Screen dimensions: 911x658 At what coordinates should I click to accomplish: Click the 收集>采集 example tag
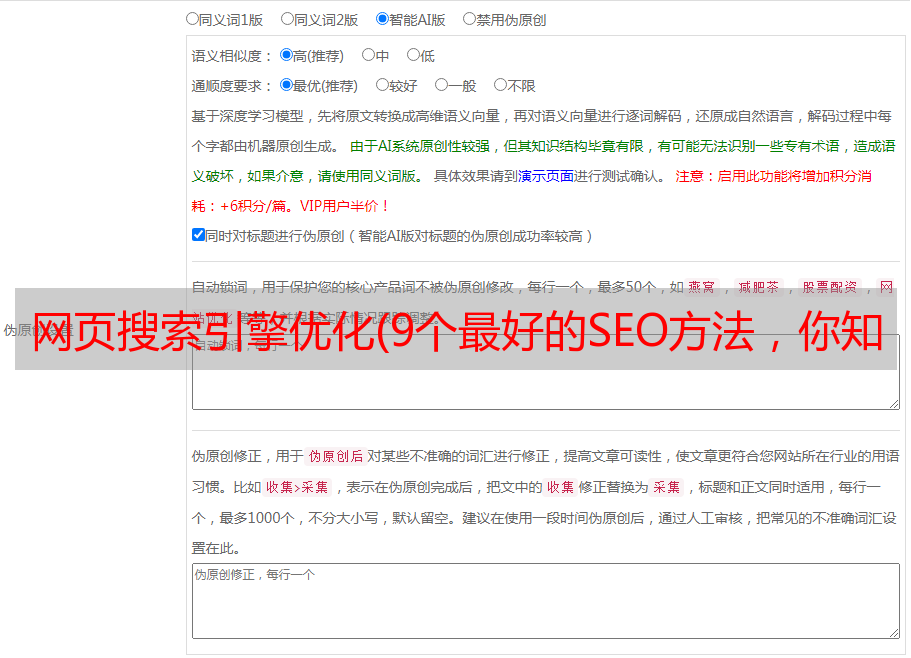[297, 487]
